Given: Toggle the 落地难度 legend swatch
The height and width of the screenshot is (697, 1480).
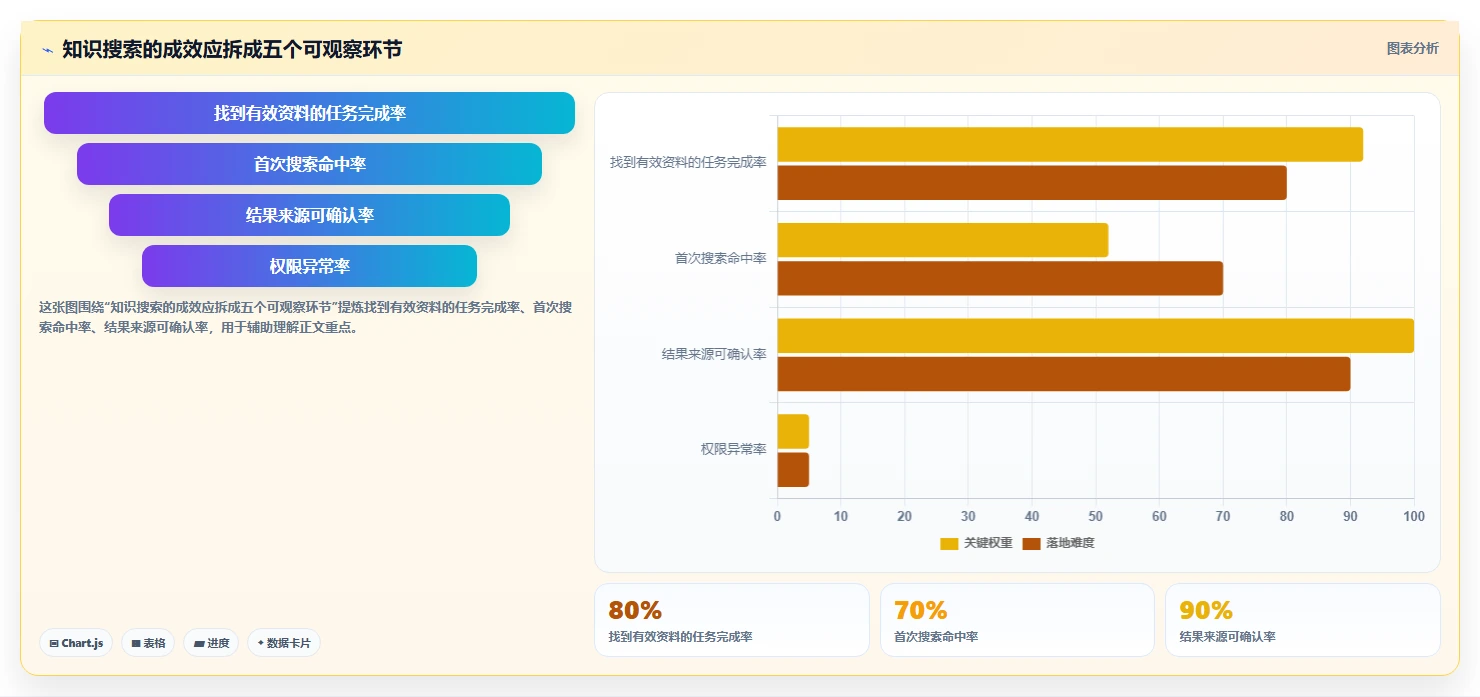Looking at the screenshot, I should 1032,543.
